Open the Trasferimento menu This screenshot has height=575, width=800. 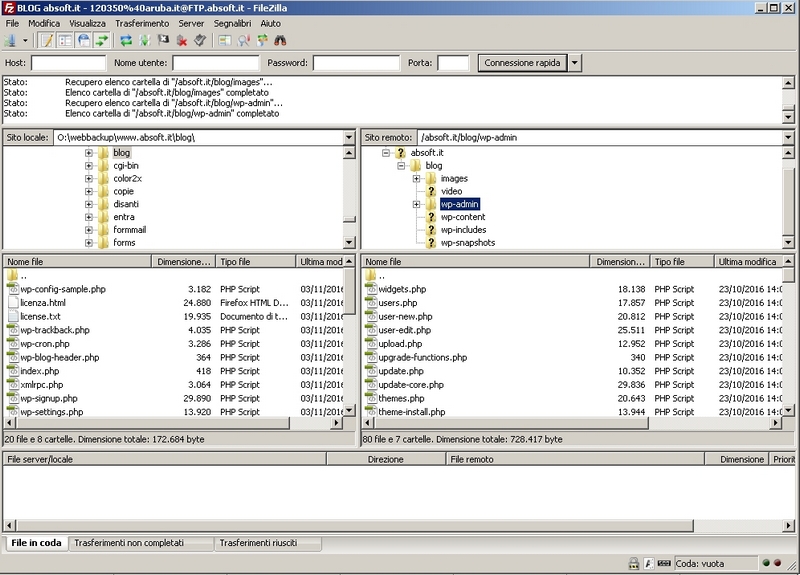click(x=142, y=23)
